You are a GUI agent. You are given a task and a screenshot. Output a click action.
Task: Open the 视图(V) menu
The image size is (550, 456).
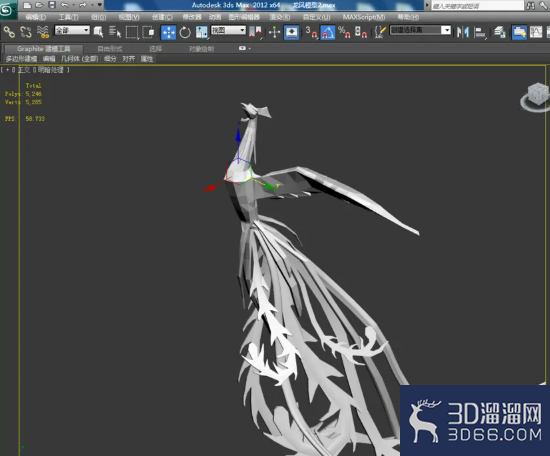(x=129, y=17)
